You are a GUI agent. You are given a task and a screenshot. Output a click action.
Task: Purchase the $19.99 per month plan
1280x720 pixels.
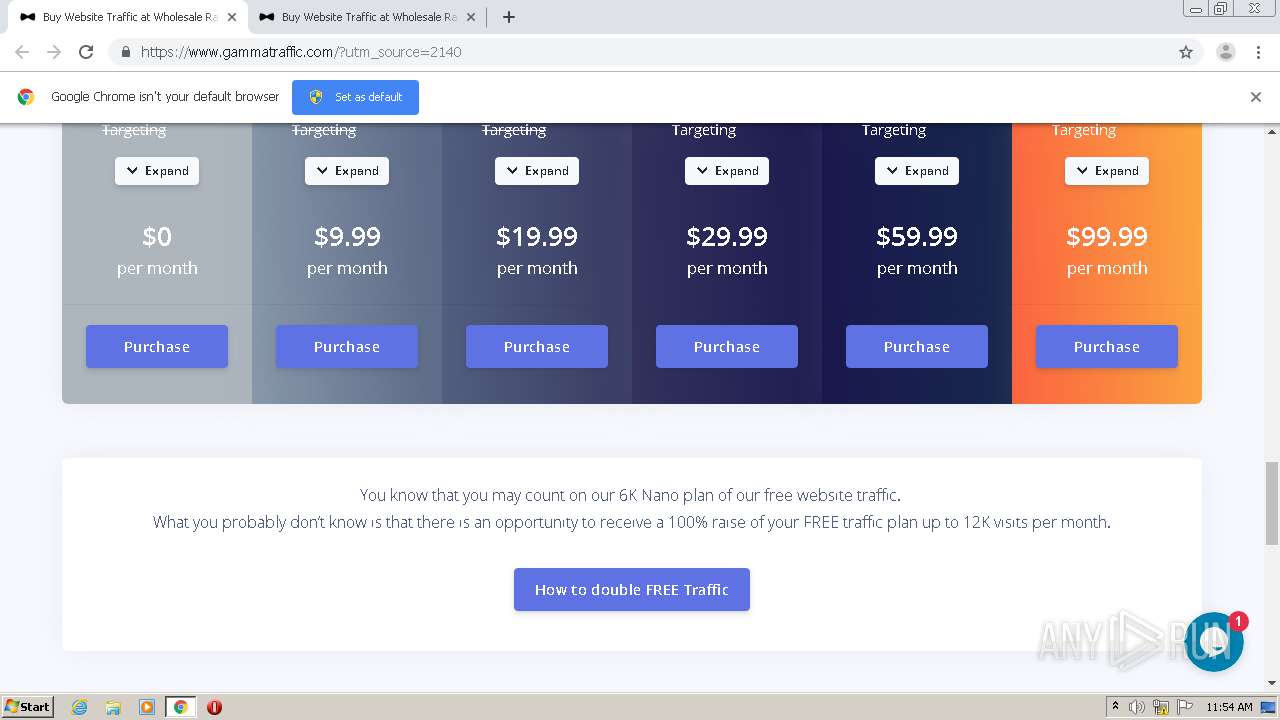[x=537, y=346]
